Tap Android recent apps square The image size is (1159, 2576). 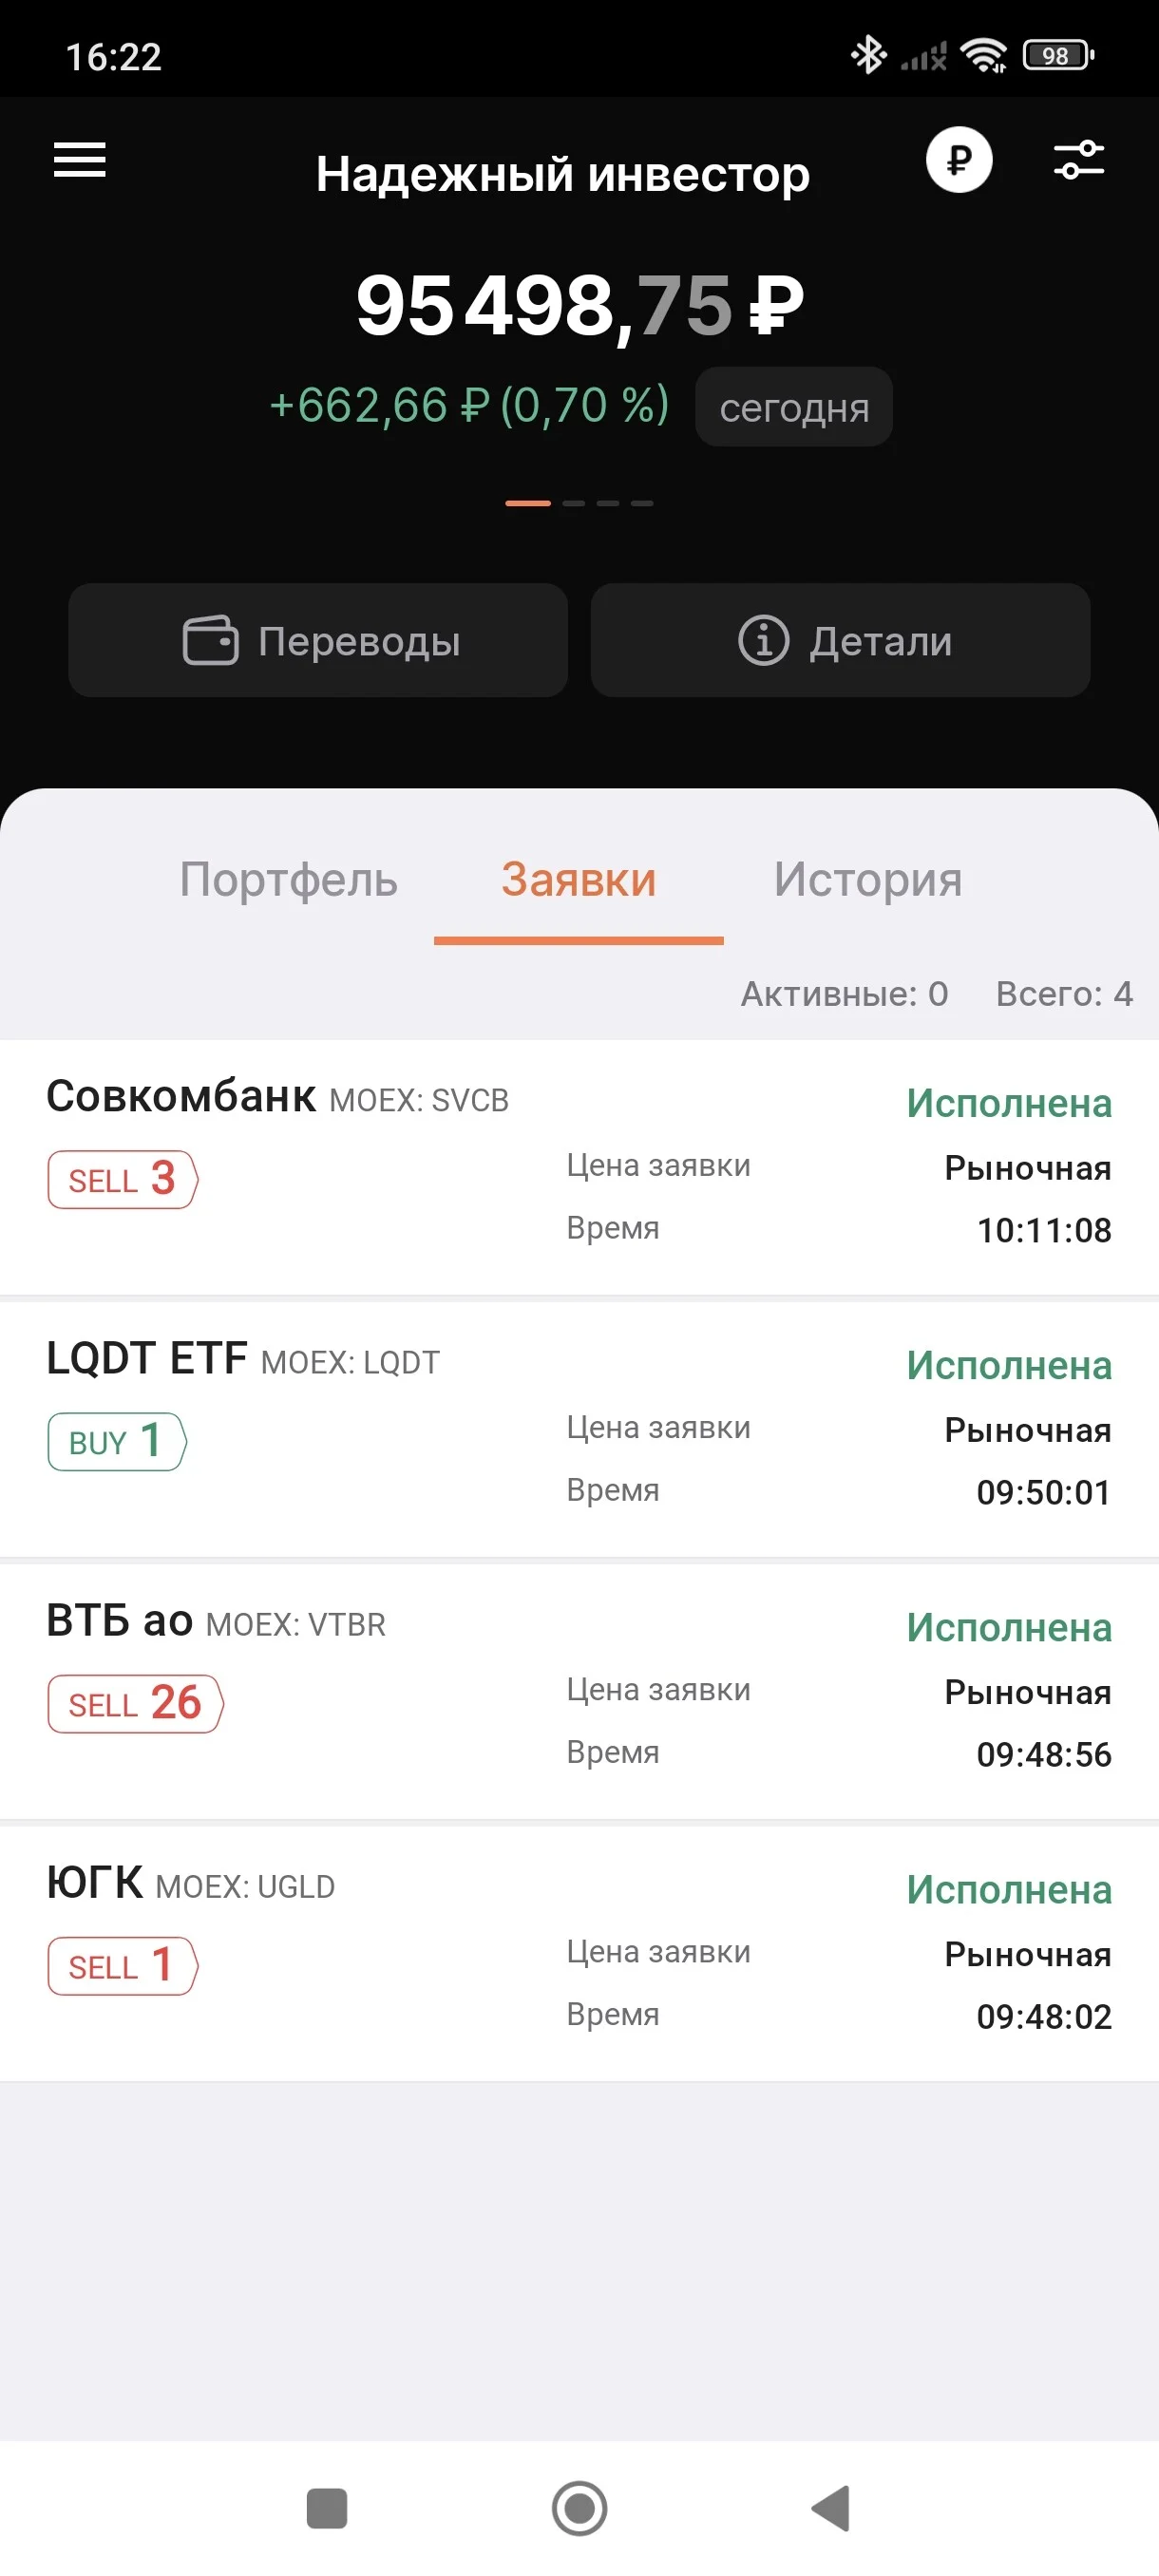pyautogui.click(x=327, y=2509)
